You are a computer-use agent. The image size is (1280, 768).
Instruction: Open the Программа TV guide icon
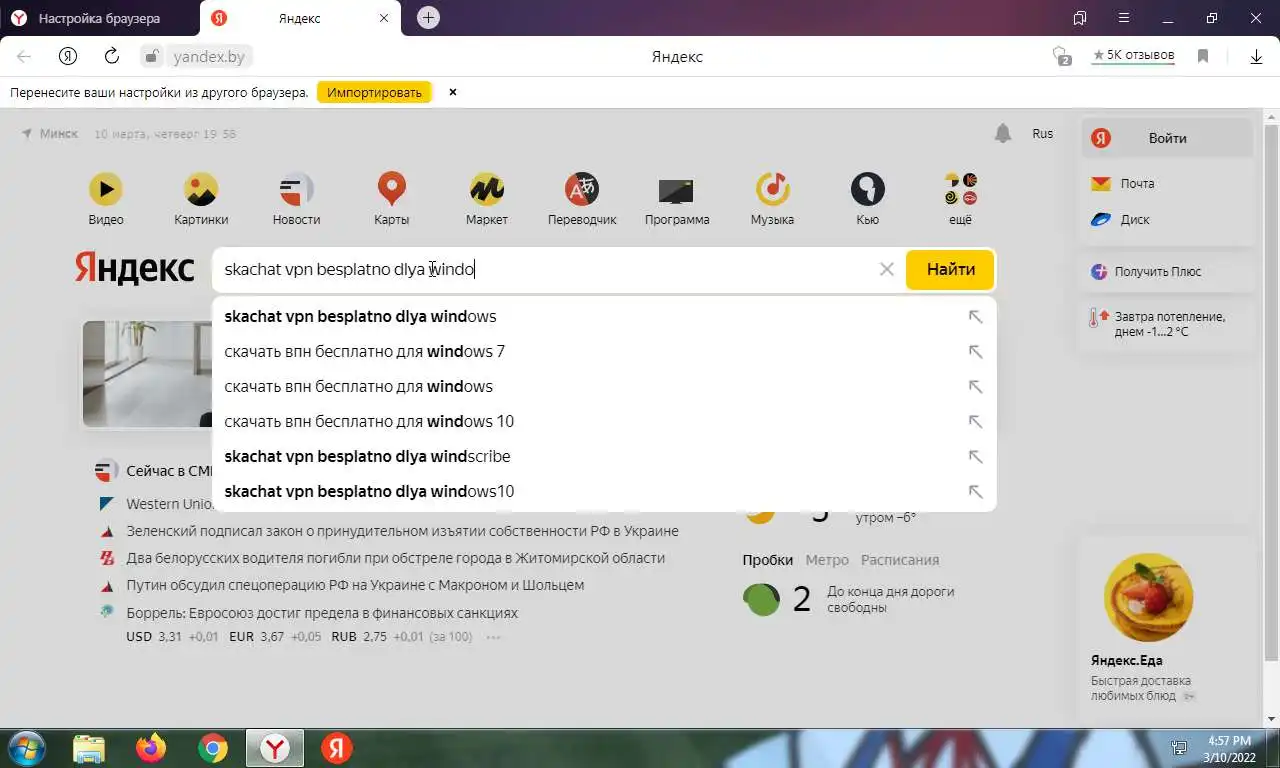677,190
